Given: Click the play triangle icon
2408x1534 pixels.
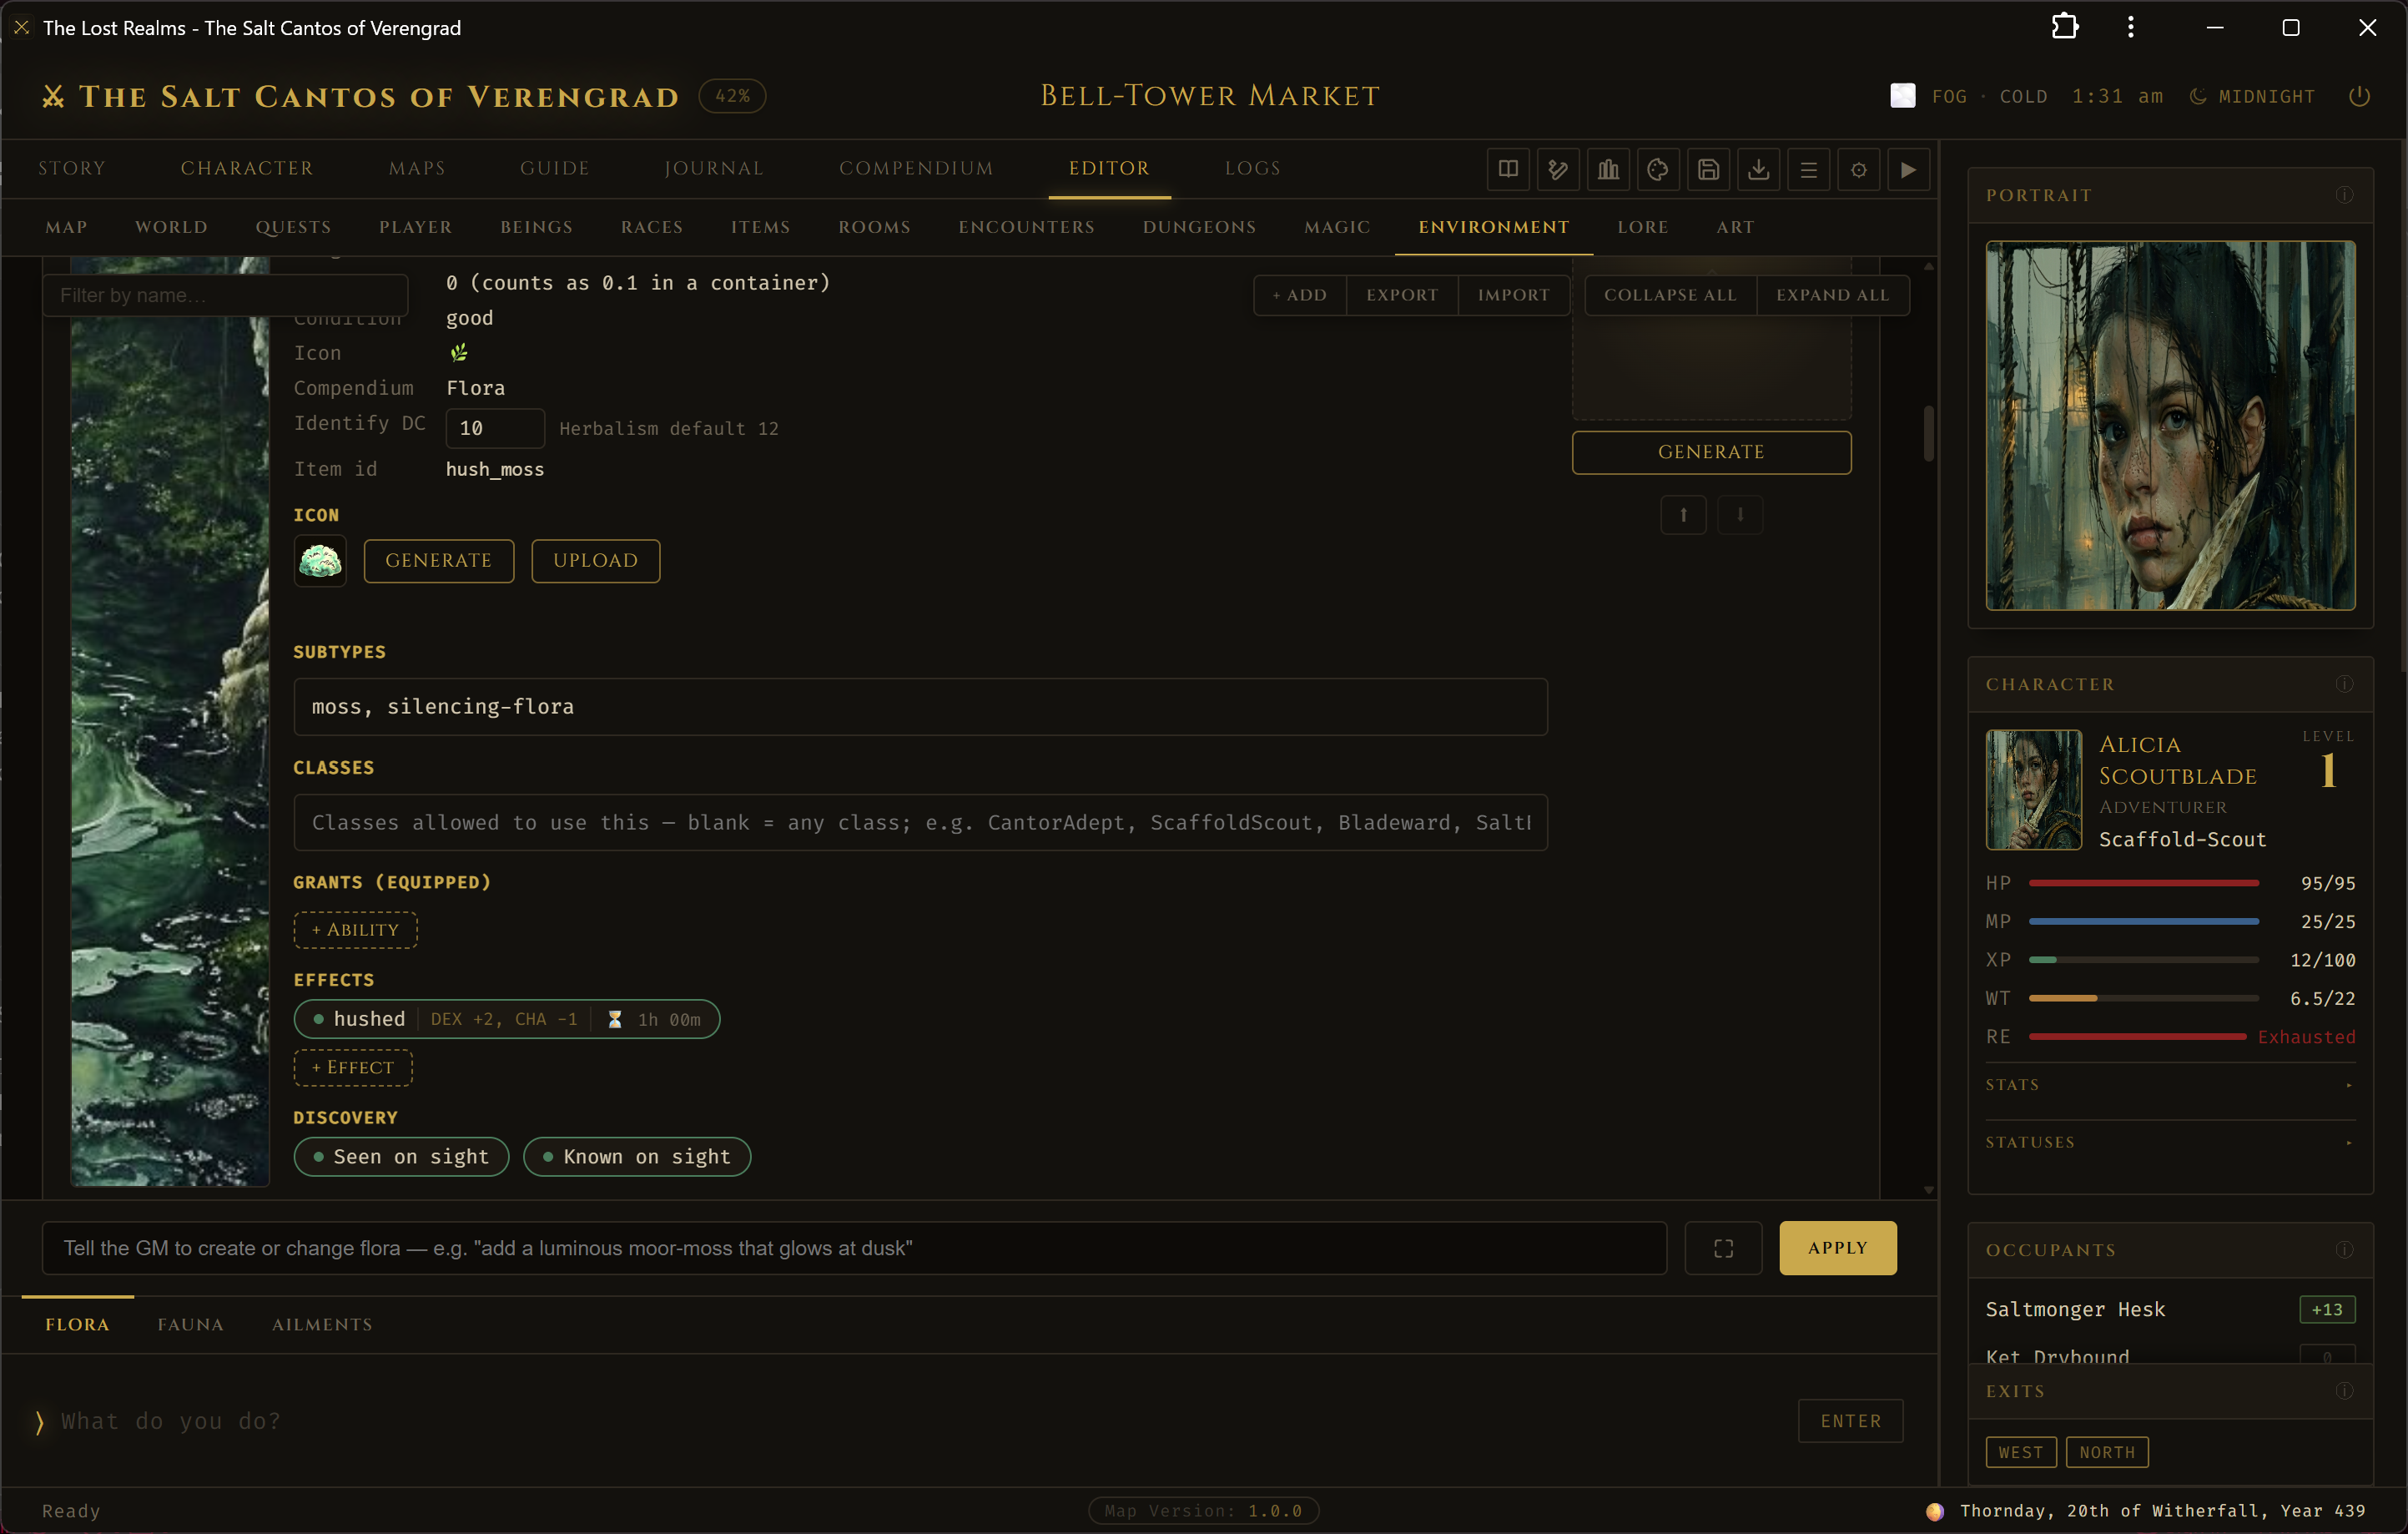Looking at the screenshot, I should (x=1908, y=169).
